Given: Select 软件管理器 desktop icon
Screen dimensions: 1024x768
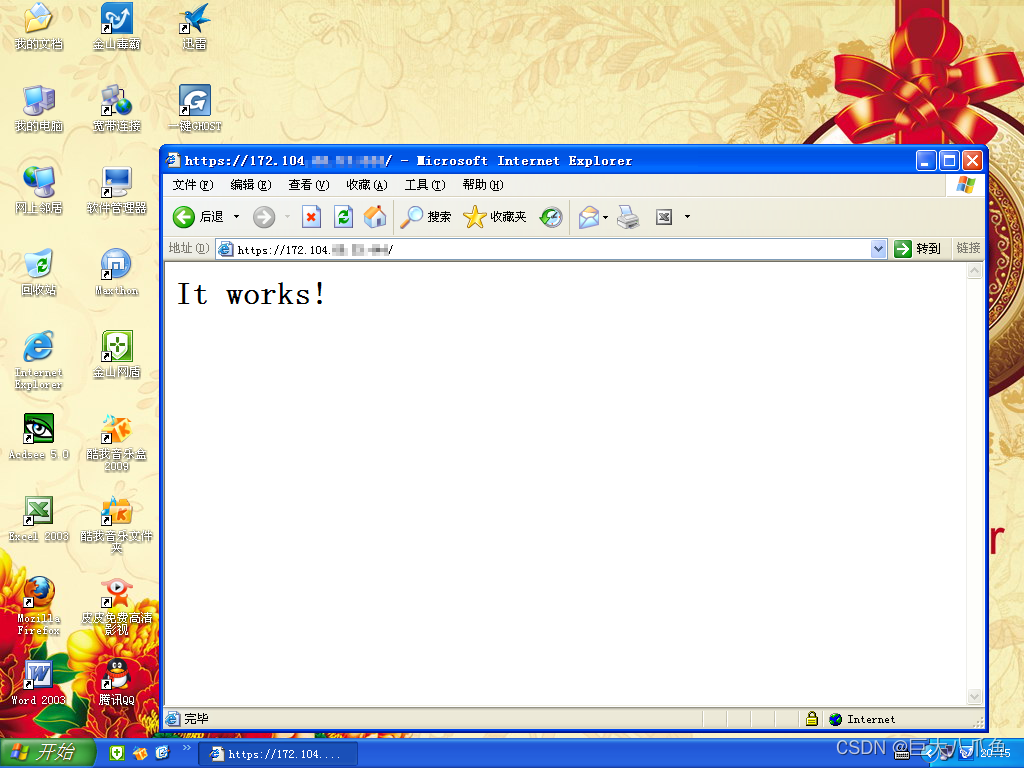Looking at the screenshot, I should (117, 191).
